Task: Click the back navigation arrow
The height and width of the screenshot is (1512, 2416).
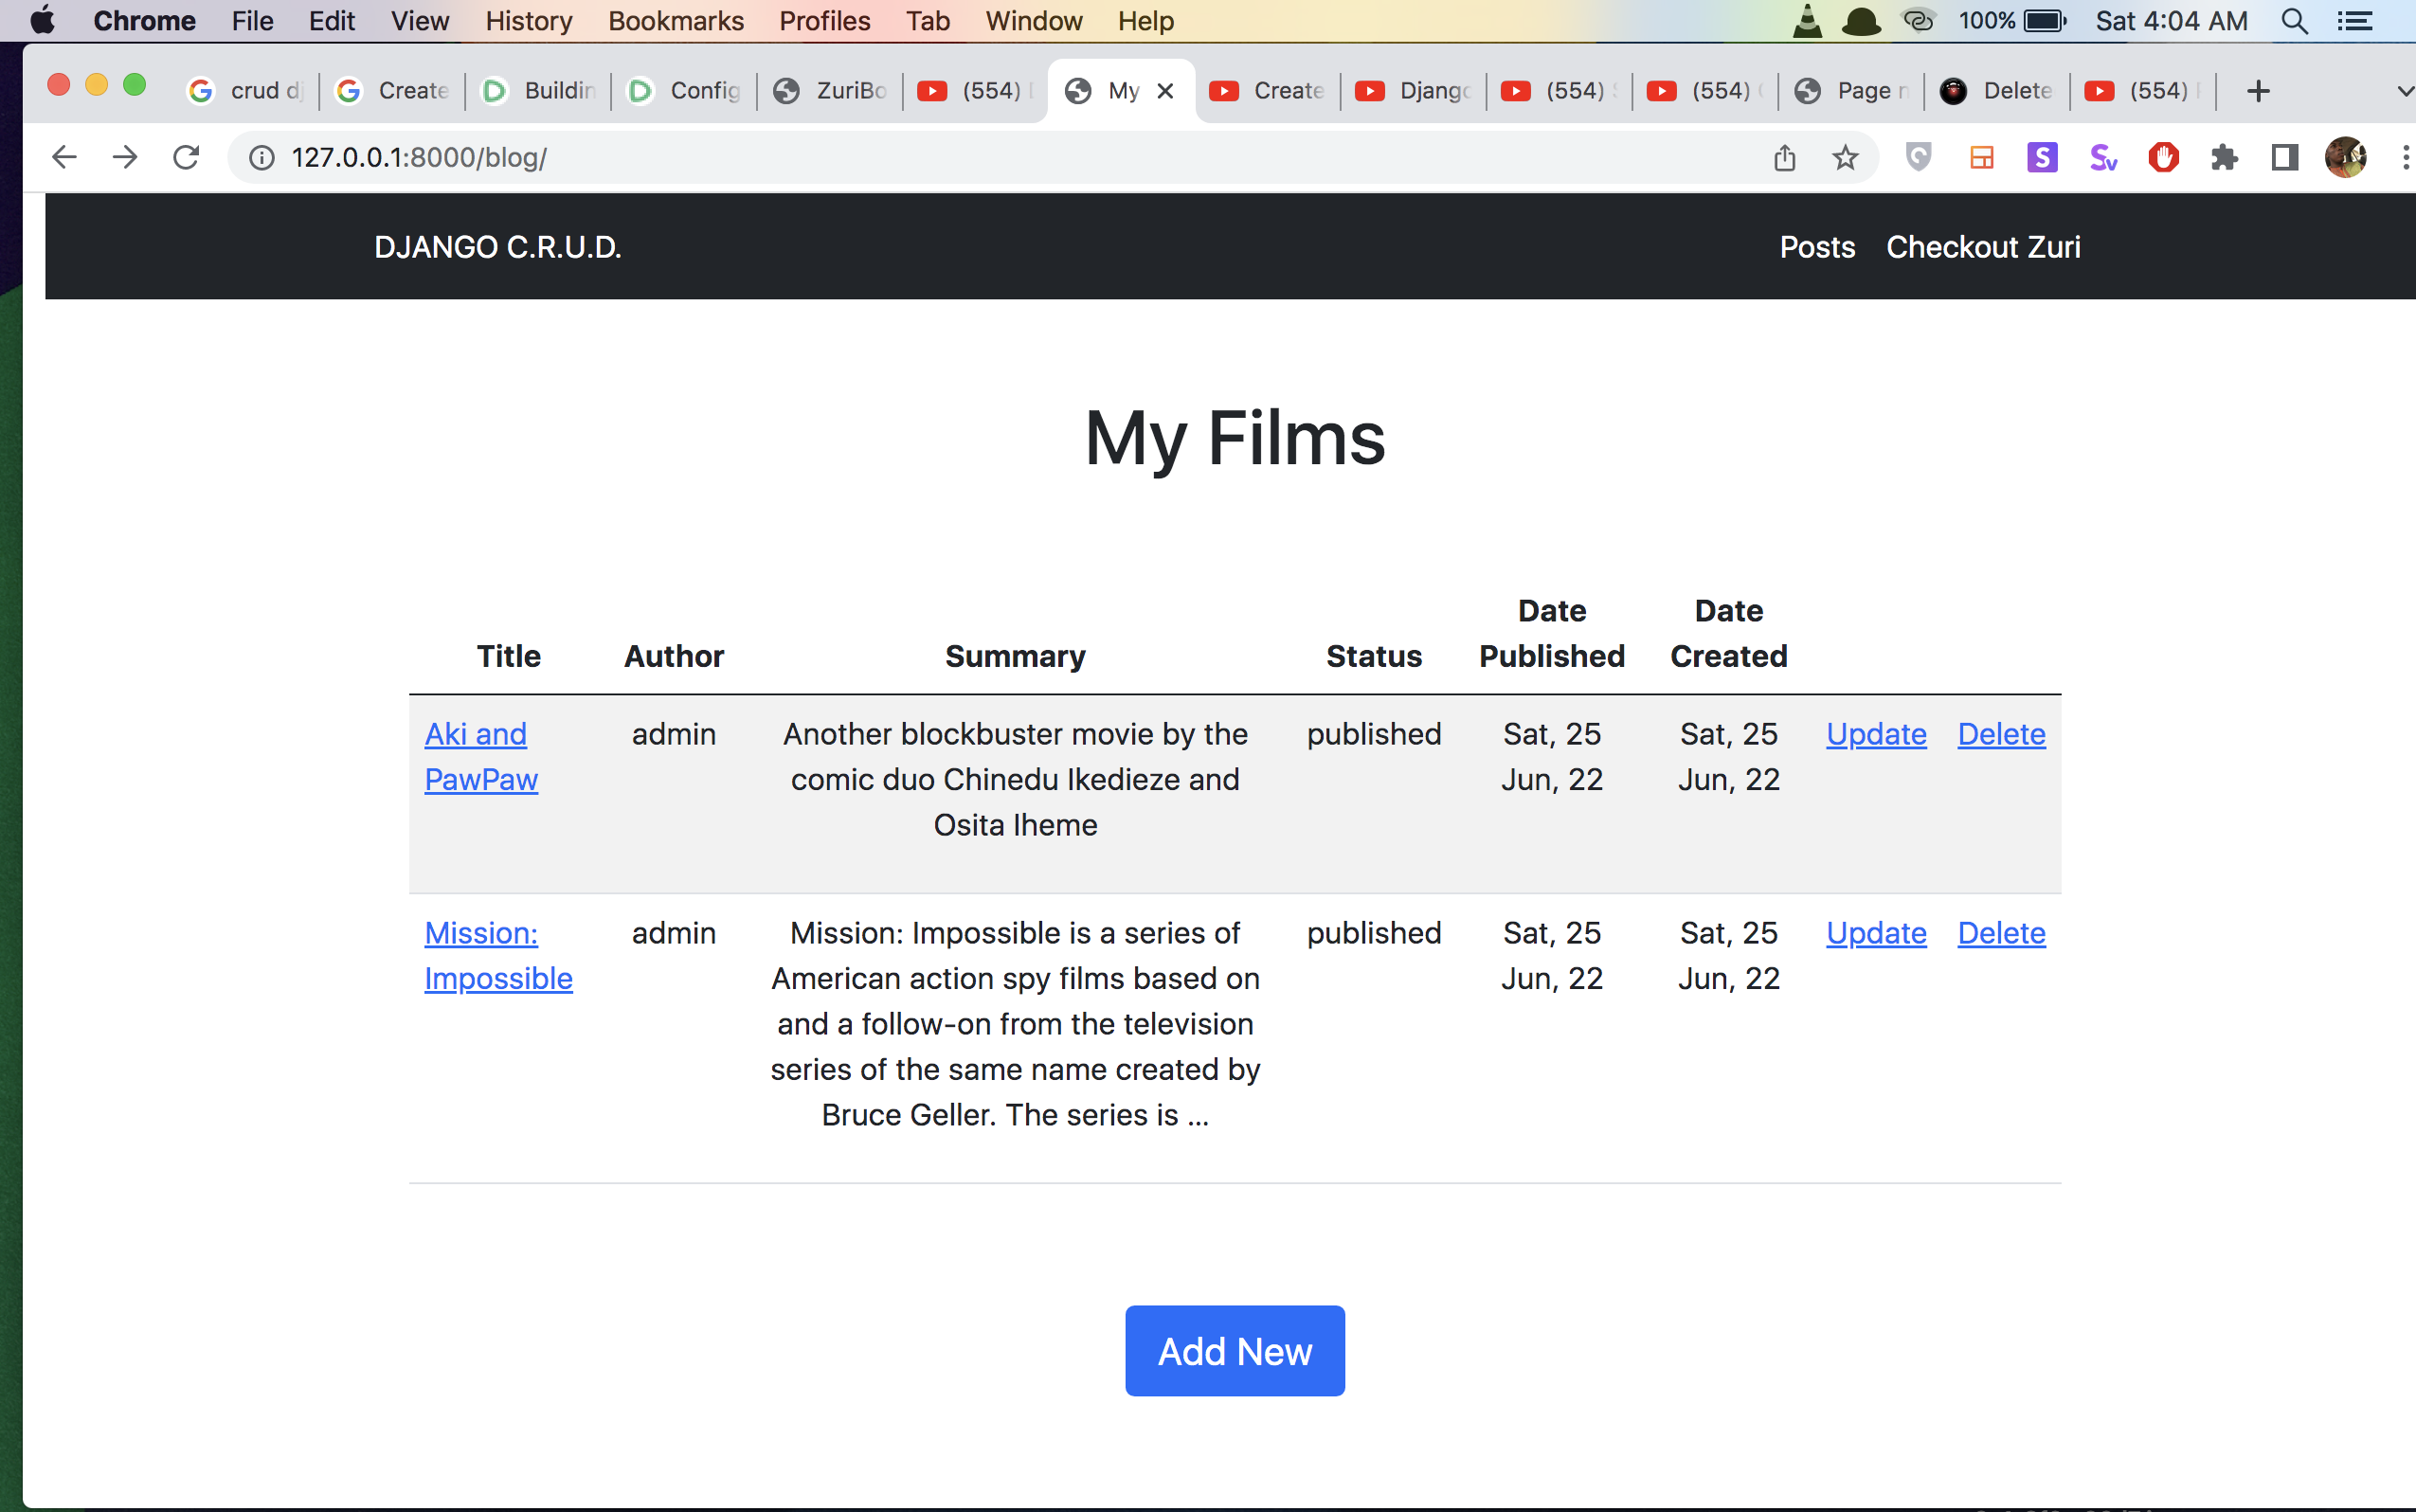Action: 64,157
